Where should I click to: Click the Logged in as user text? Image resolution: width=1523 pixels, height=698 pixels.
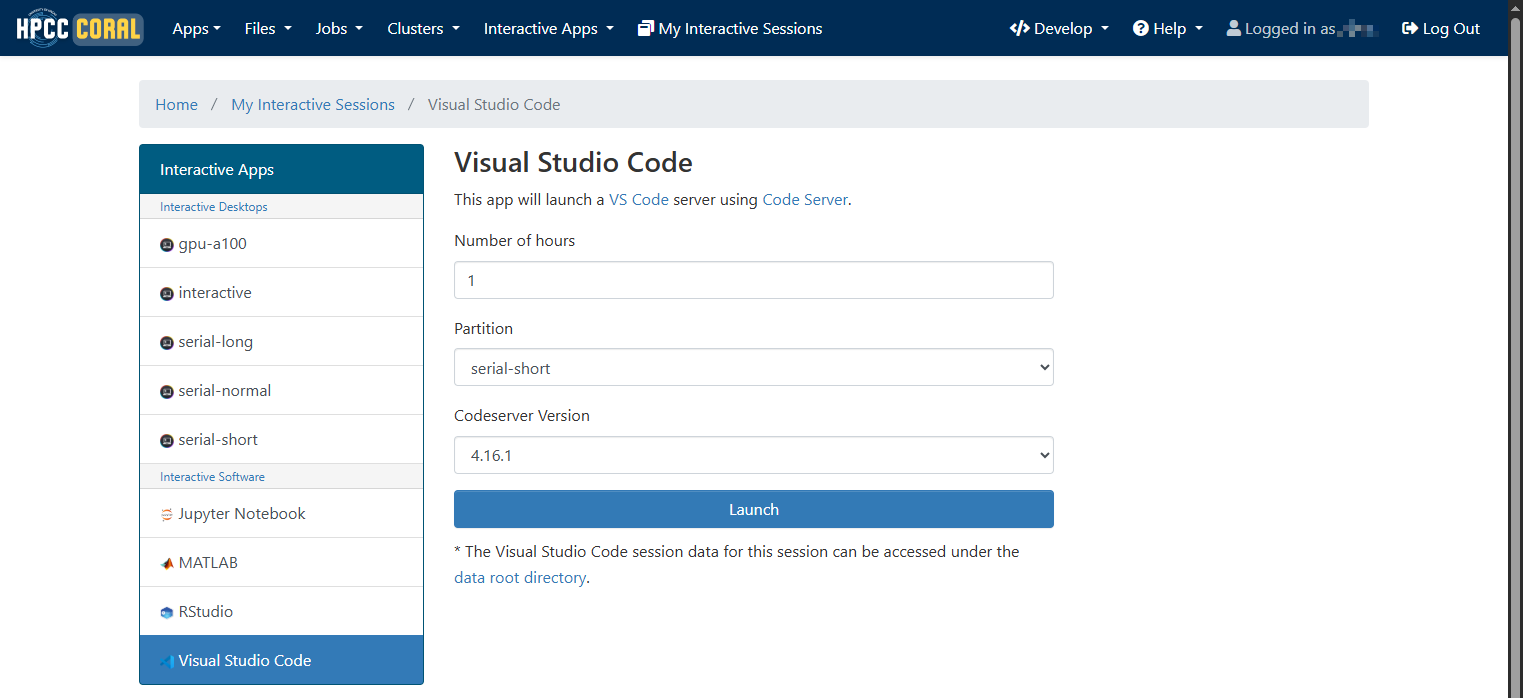1303,28
